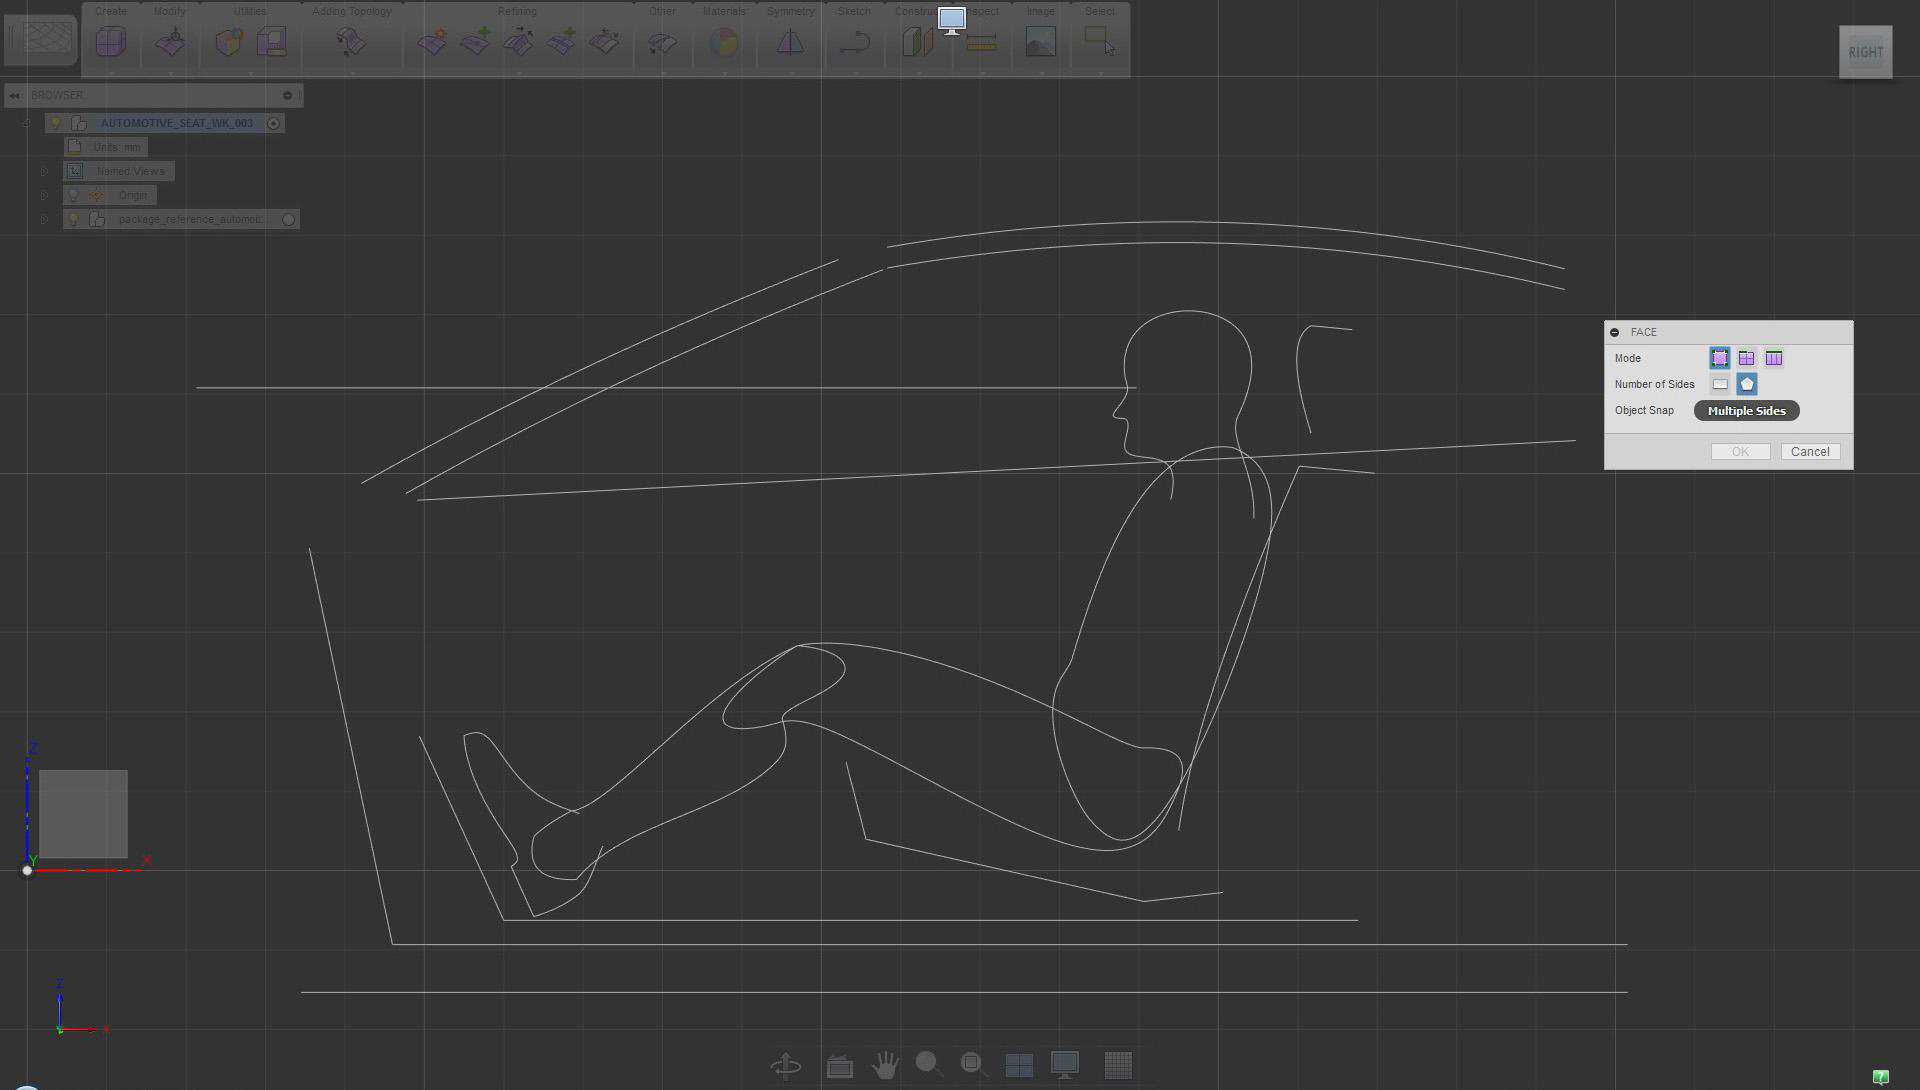This screenshot has width=1920, height=1090.
Task: Select the Pan hand tool
Action: (x=884, y=1065)
